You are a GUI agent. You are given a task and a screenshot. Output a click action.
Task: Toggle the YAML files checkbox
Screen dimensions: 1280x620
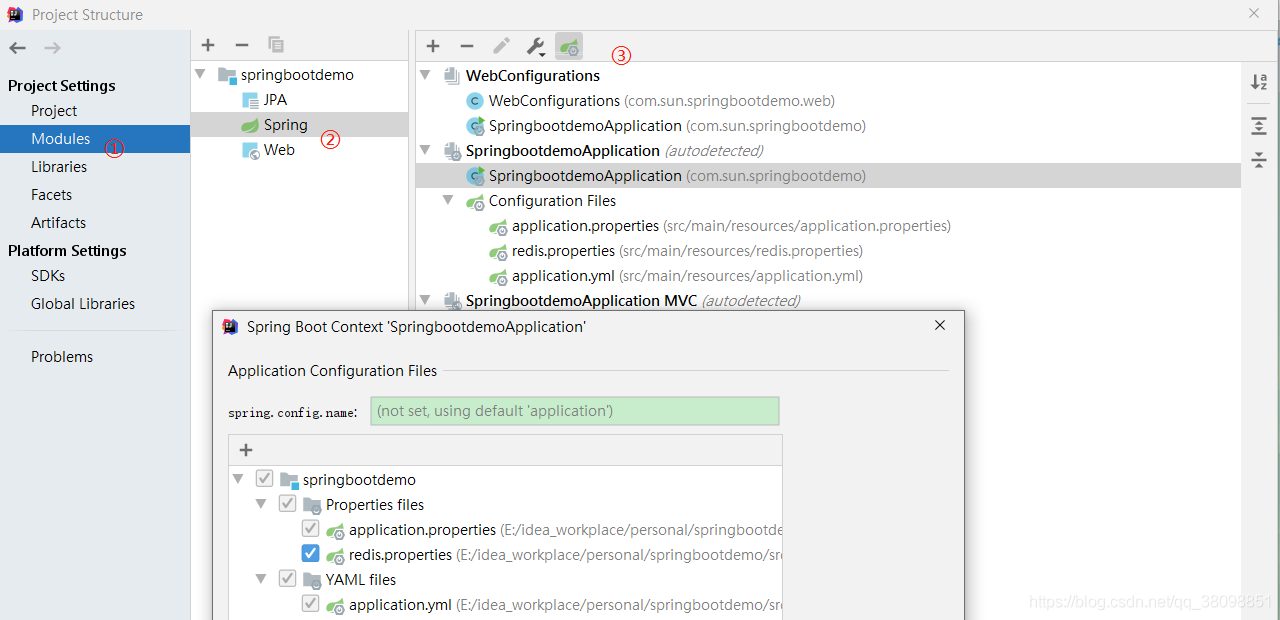click(x=287, y=579)
